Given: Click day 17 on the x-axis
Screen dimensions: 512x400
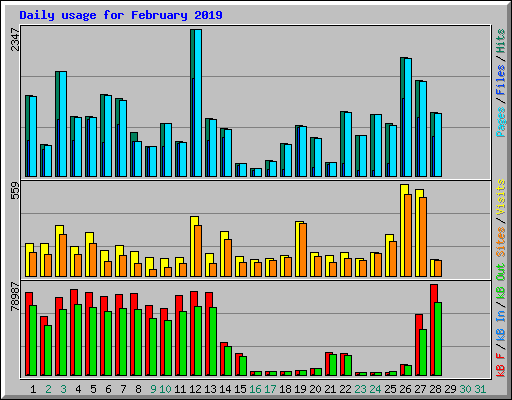Looking at the screenshot, I should click(x=270, y=389).
